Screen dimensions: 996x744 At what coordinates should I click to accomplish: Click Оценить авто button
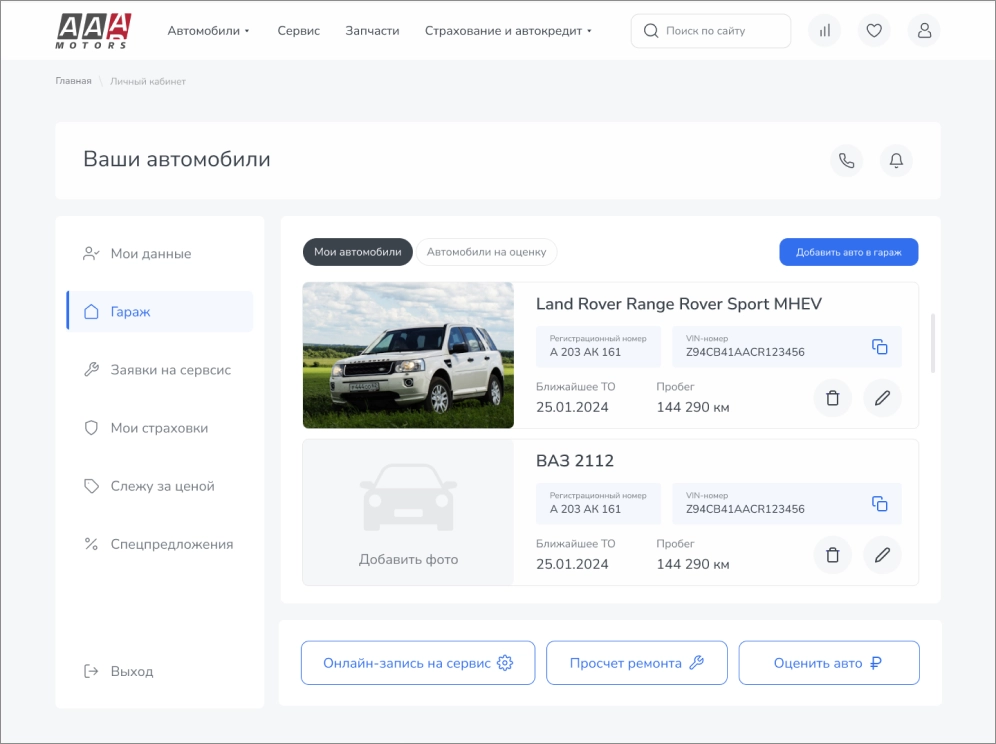(829, 663)
